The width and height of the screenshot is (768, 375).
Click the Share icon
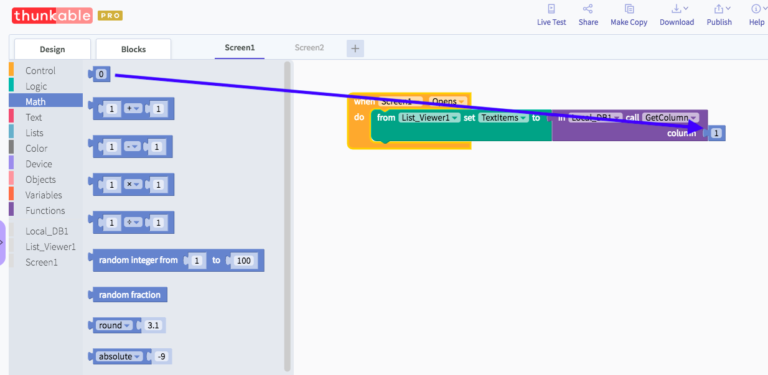[x=588, y=9]
